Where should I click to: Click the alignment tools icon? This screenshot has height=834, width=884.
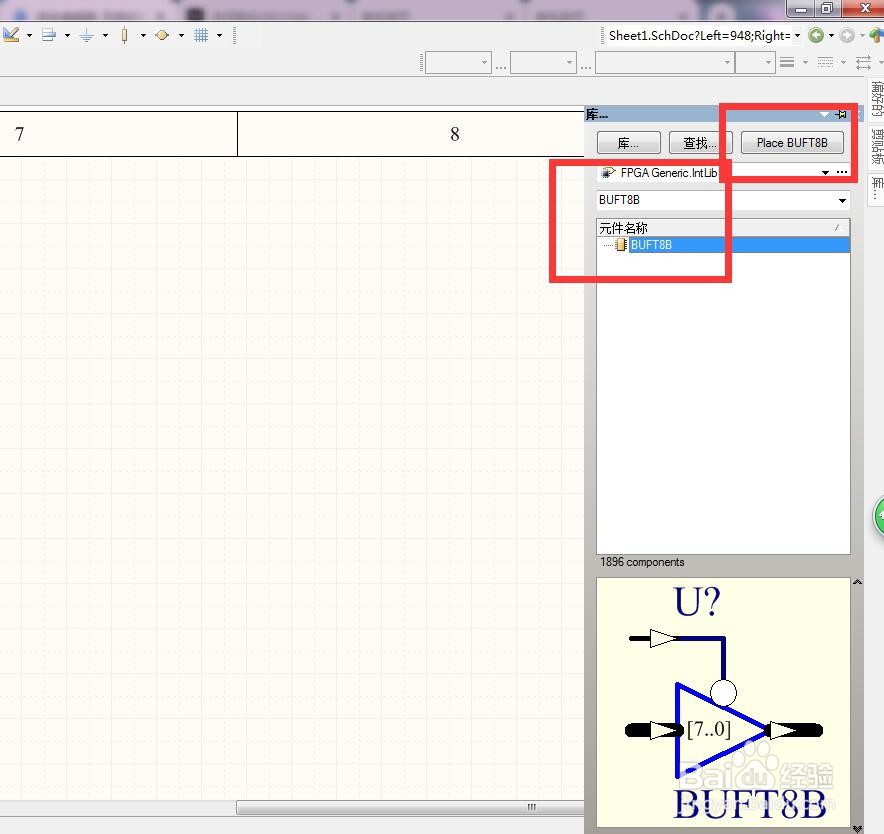(49, 35)
